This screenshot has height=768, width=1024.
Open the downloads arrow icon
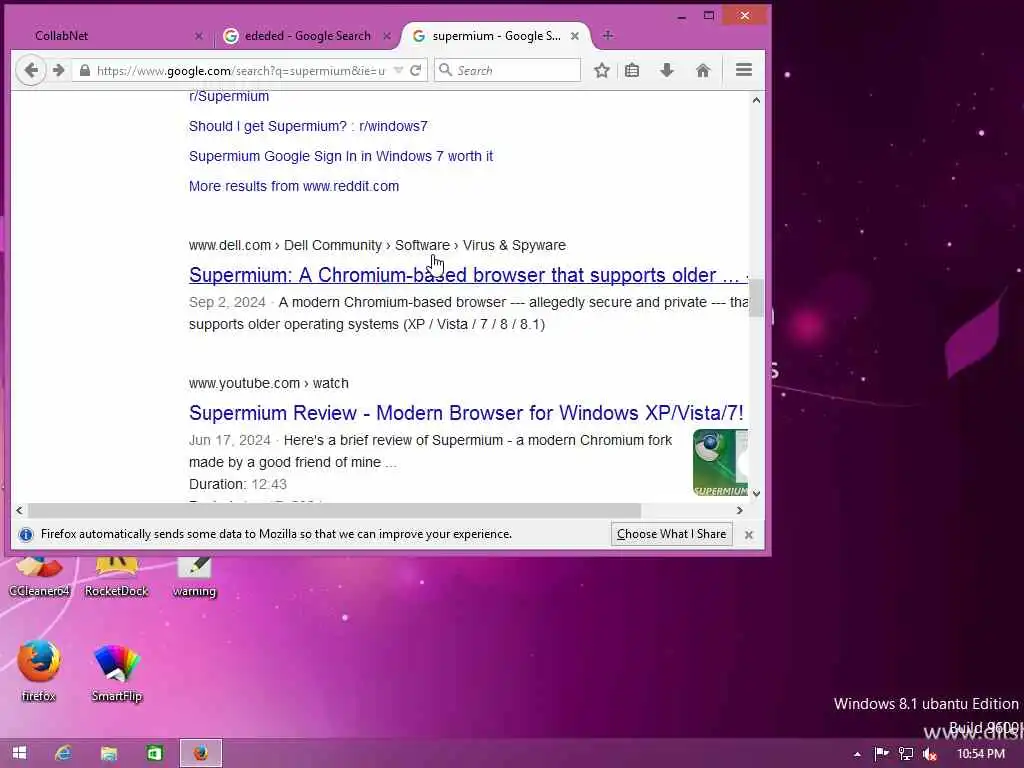tap(667, 71)
